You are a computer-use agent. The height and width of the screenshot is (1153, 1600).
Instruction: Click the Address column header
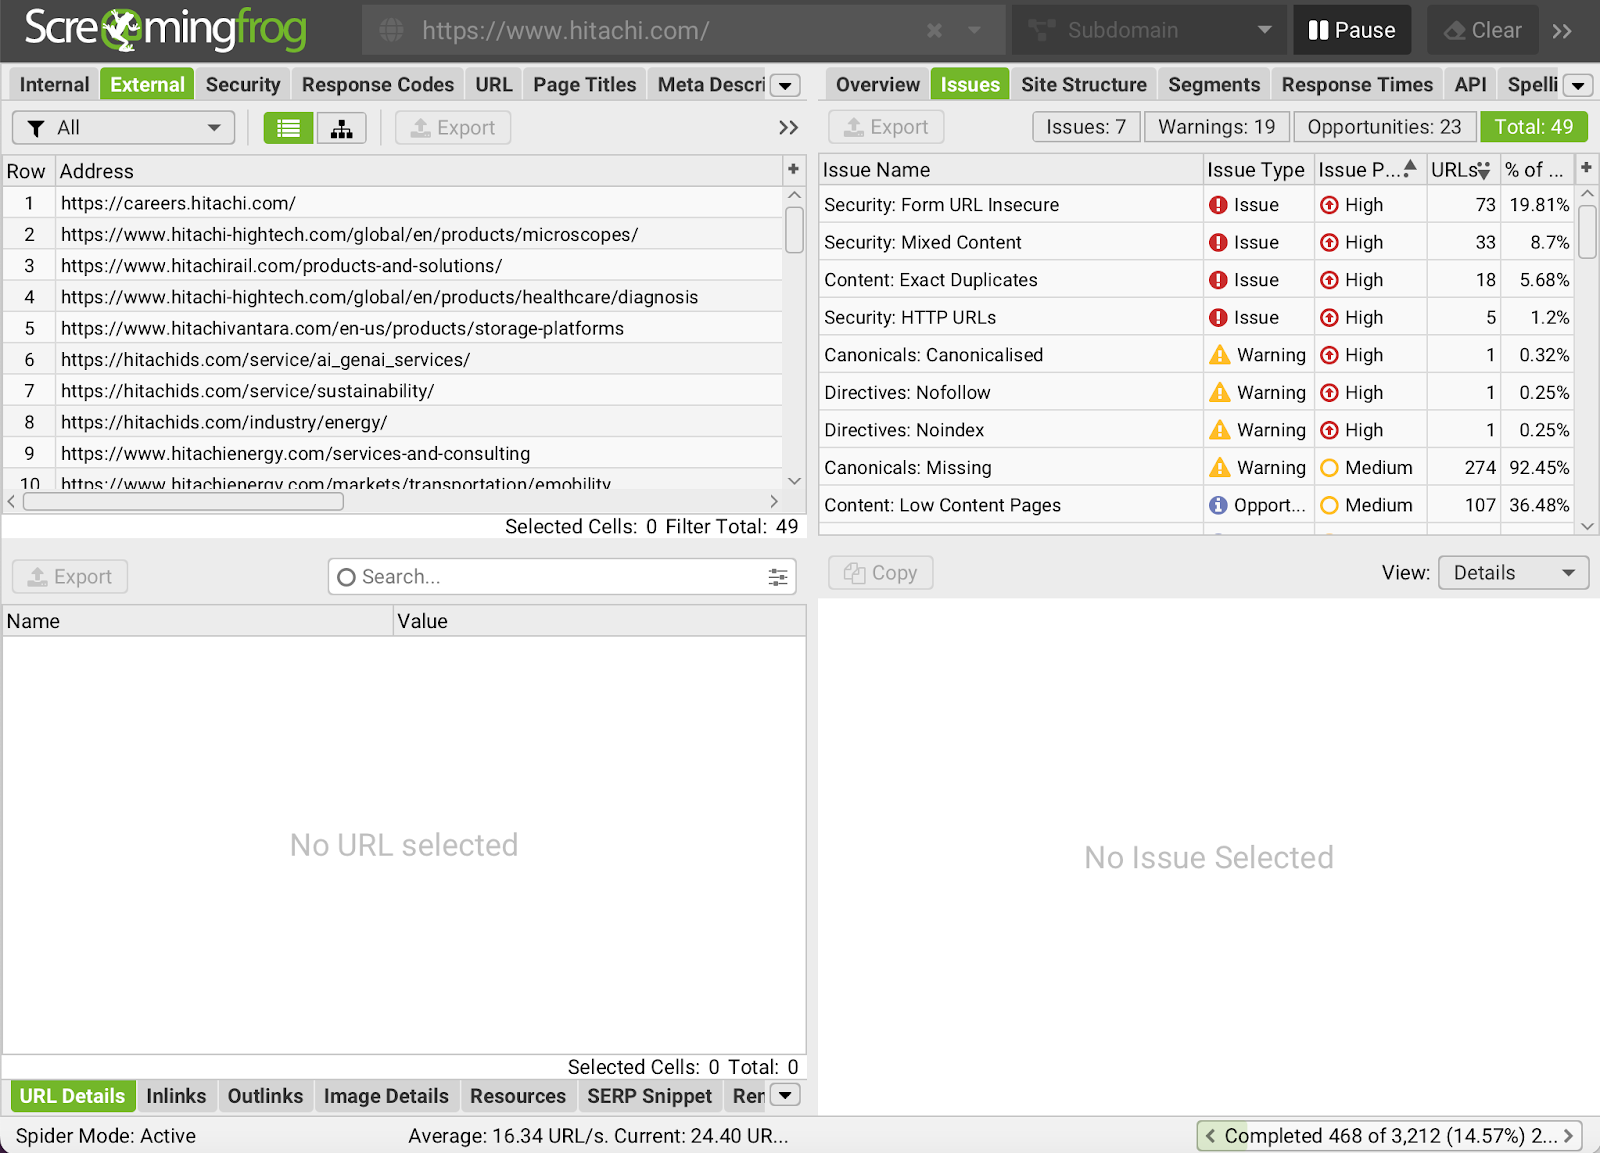pos(418,171)
